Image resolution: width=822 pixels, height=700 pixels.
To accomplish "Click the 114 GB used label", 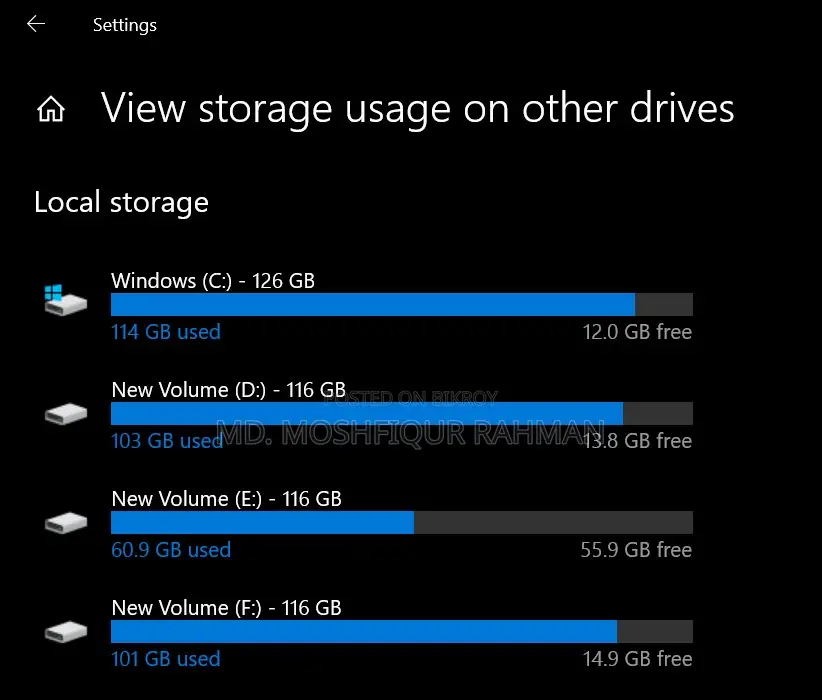I will pos(166,332).
